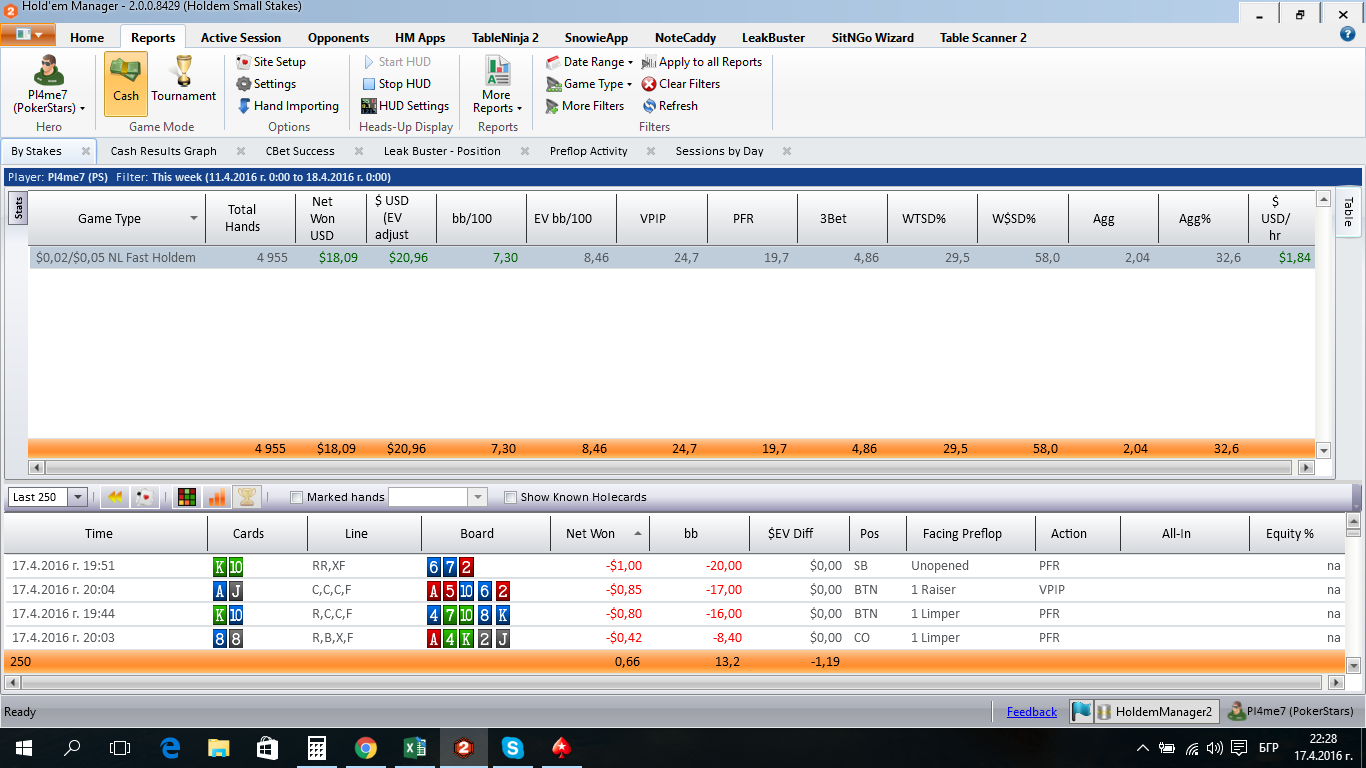
Task: Open the Table side panel tab
Action: (x=1348, y=212)
